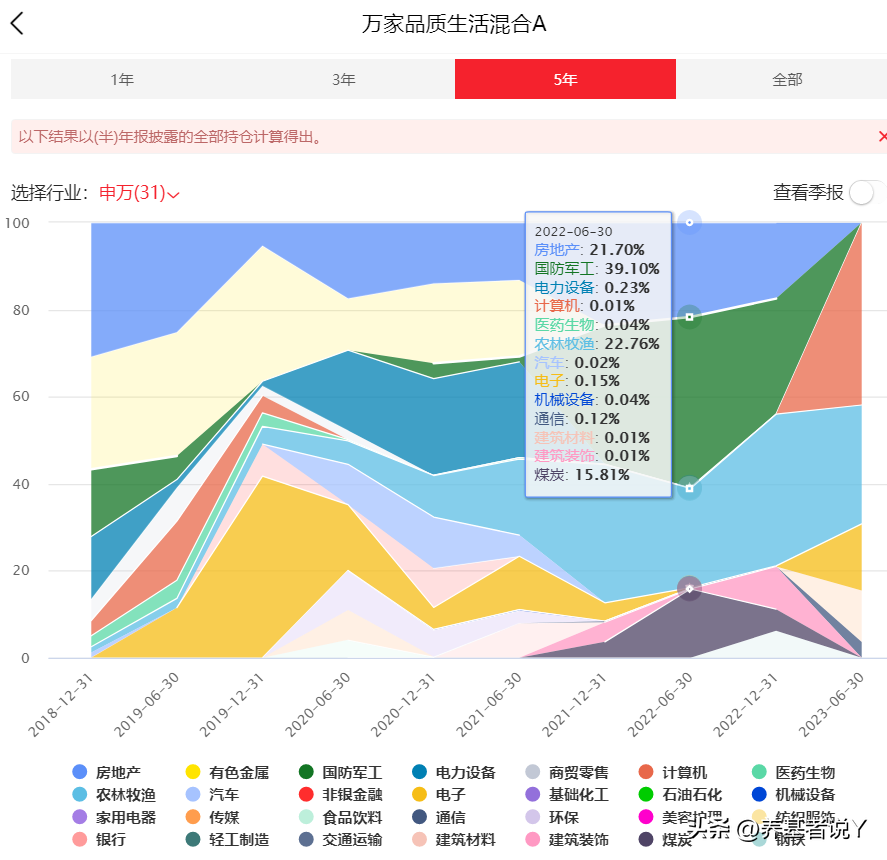Image resolution: width=887 pixels, height=860 pixels.
Task: Toggle 国防军工 legend series
Action: click(341, 772)
